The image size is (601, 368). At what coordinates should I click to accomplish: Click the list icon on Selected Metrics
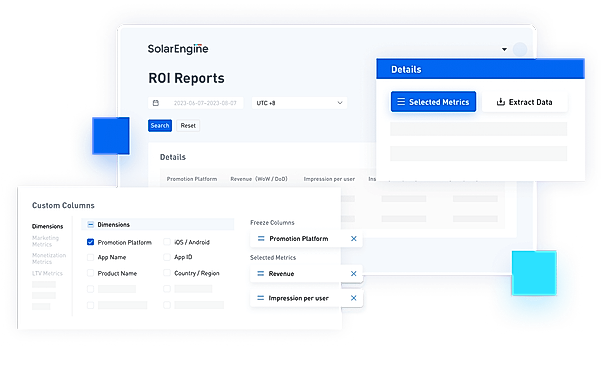(x=401, y=102)
